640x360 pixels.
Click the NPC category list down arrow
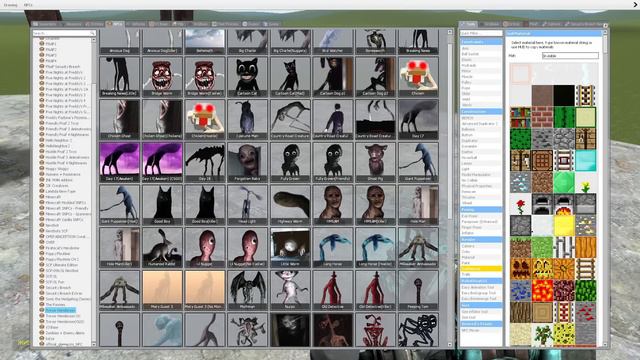pyautogui.click(x=93, y=344)
